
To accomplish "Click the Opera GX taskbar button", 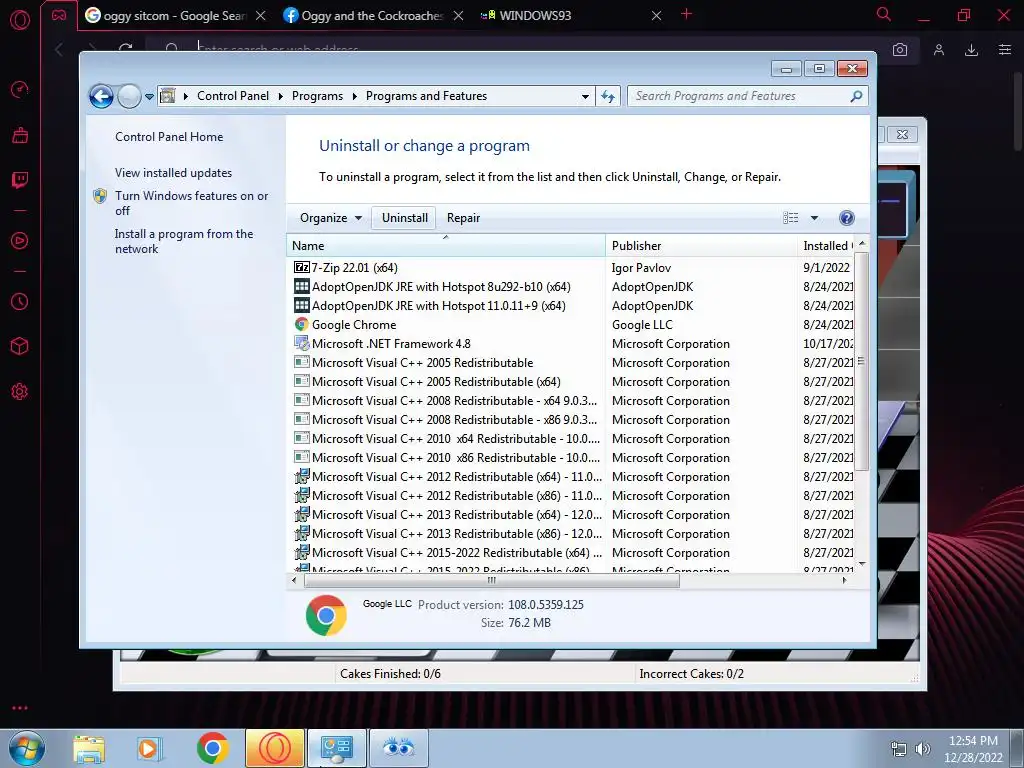I will point(275,748).
